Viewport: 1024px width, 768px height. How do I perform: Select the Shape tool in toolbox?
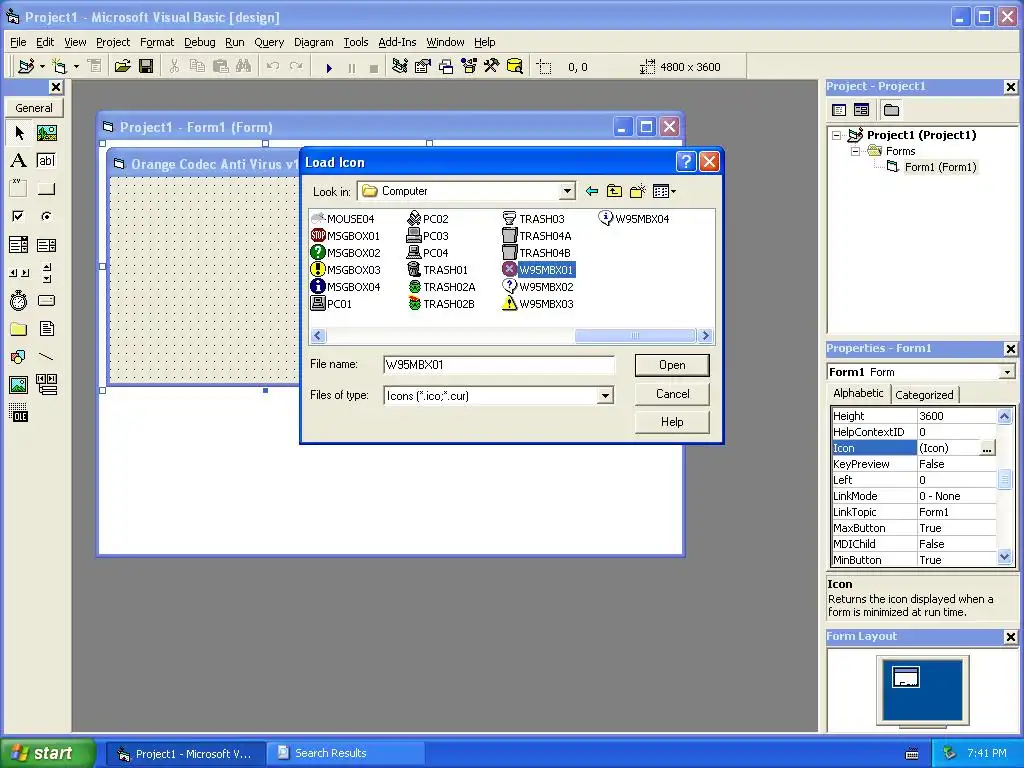(x=19, y=357)
